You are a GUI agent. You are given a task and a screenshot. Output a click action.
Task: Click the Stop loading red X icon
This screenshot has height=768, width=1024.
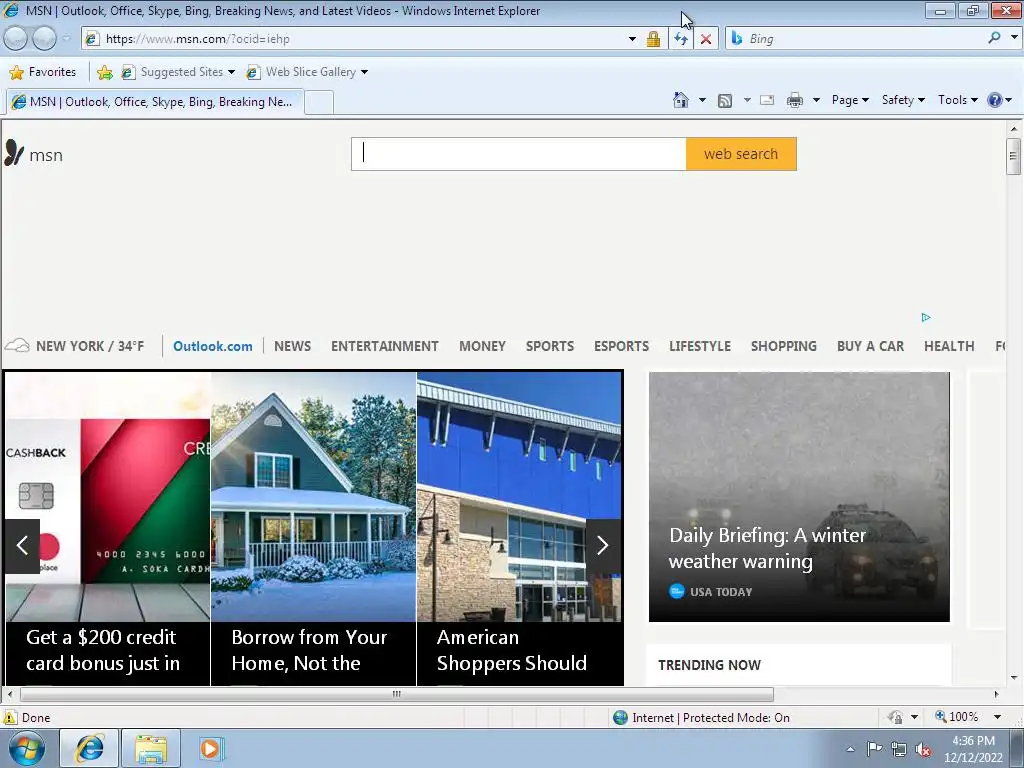point(706,39)
